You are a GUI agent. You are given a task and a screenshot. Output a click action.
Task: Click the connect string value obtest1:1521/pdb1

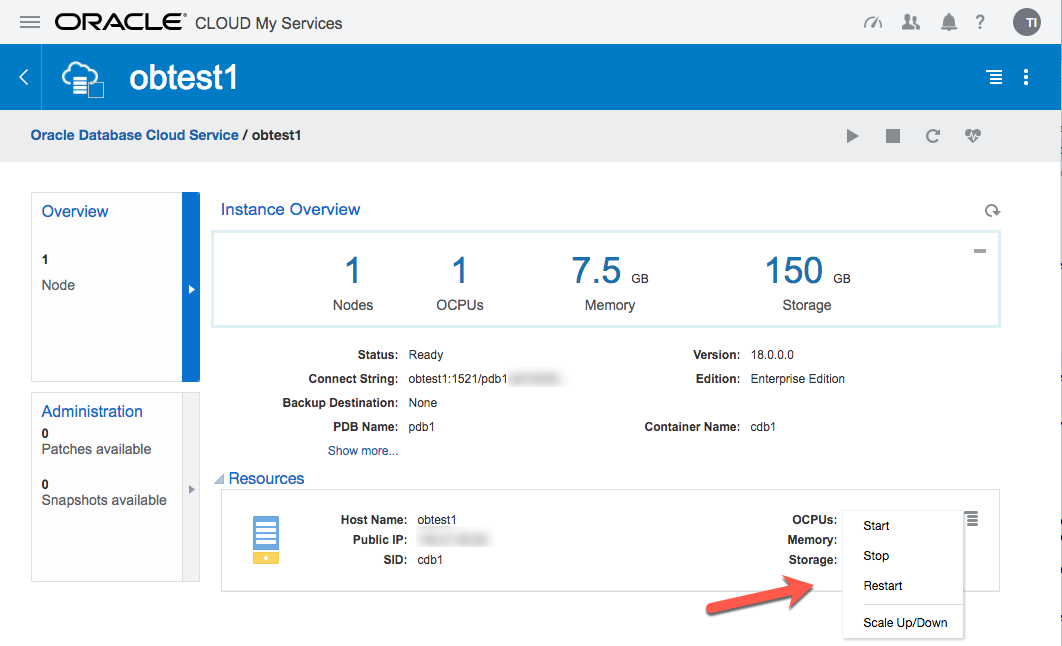pyautogui.click(x=458, y=379)
